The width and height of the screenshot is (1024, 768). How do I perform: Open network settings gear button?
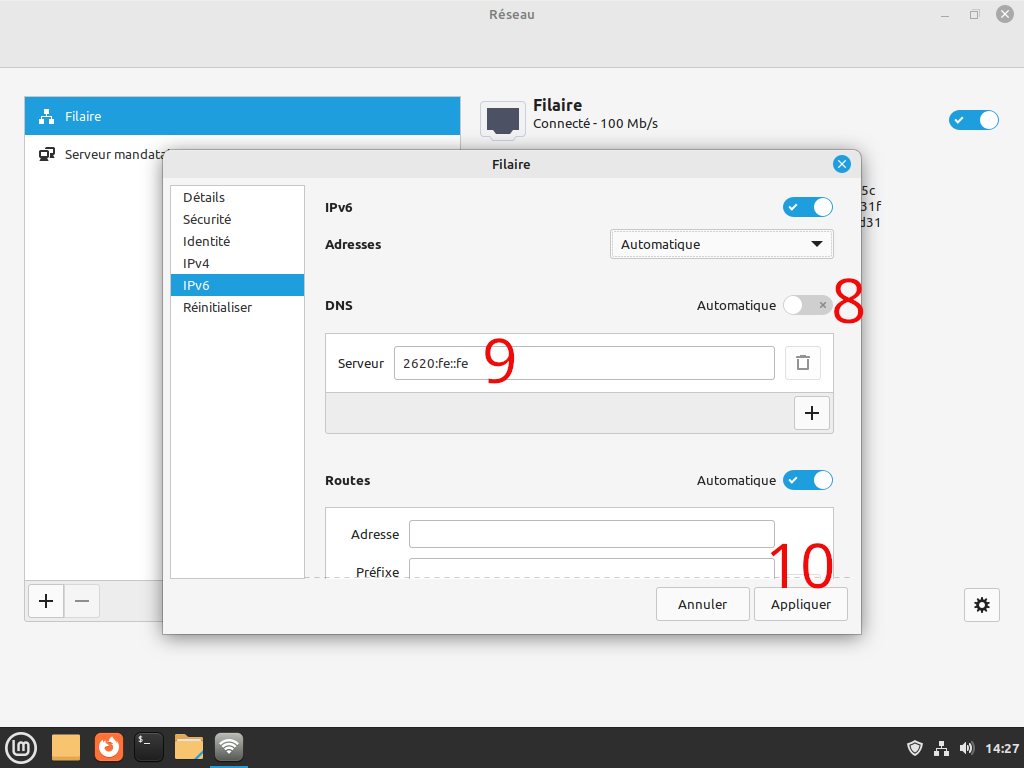pos(982,604)
